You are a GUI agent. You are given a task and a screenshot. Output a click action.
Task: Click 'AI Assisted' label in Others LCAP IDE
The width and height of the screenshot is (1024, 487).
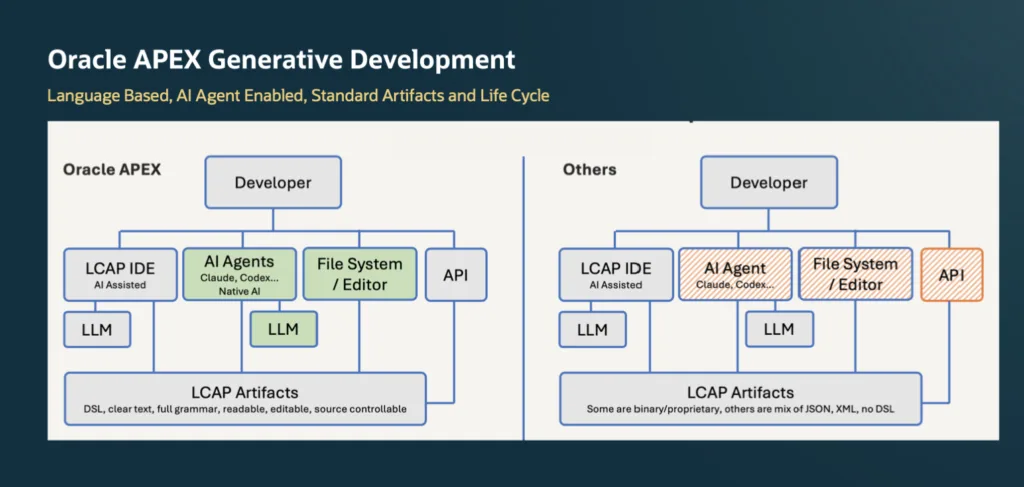[616, 285]
